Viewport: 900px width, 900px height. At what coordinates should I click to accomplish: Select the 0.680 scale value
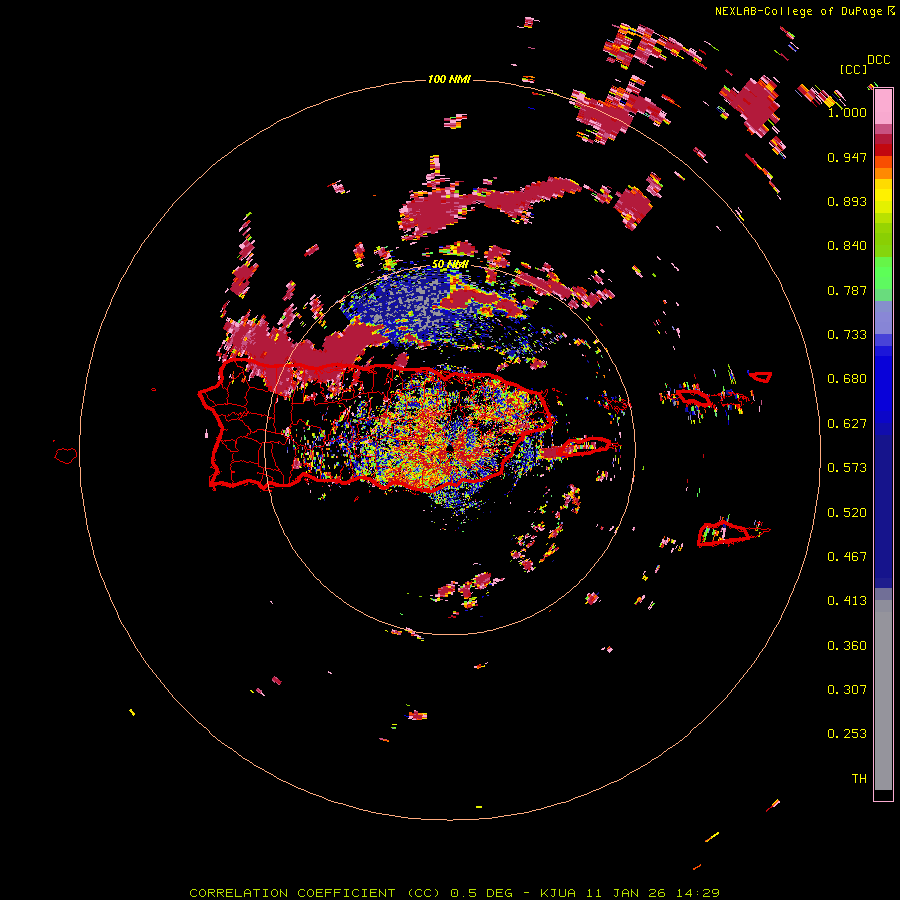pyautogui.click(x=847, y=379)
